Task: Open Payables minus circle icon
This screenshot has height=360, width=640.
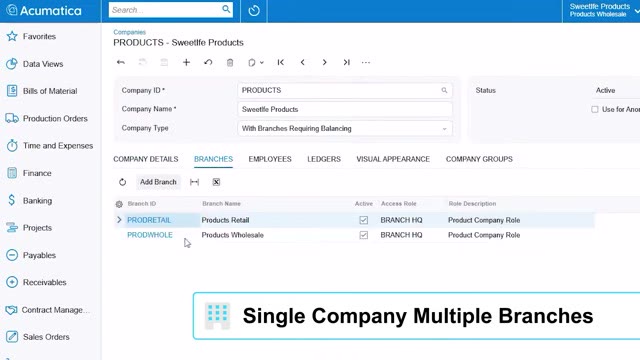Action: 12,255
